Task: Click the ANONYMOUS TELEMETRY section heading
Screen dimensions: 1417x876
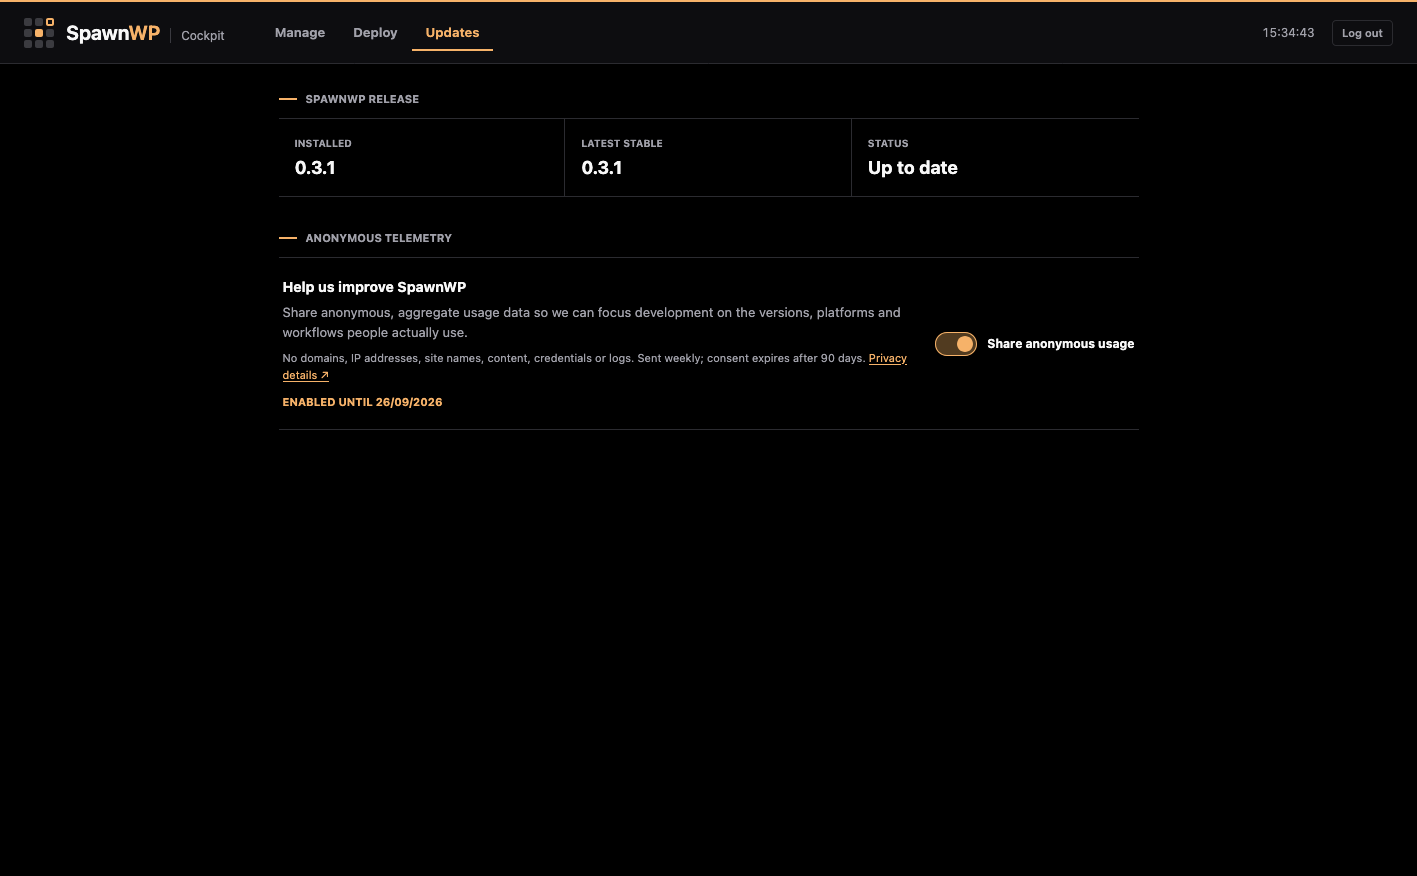Action: point(379,238)
